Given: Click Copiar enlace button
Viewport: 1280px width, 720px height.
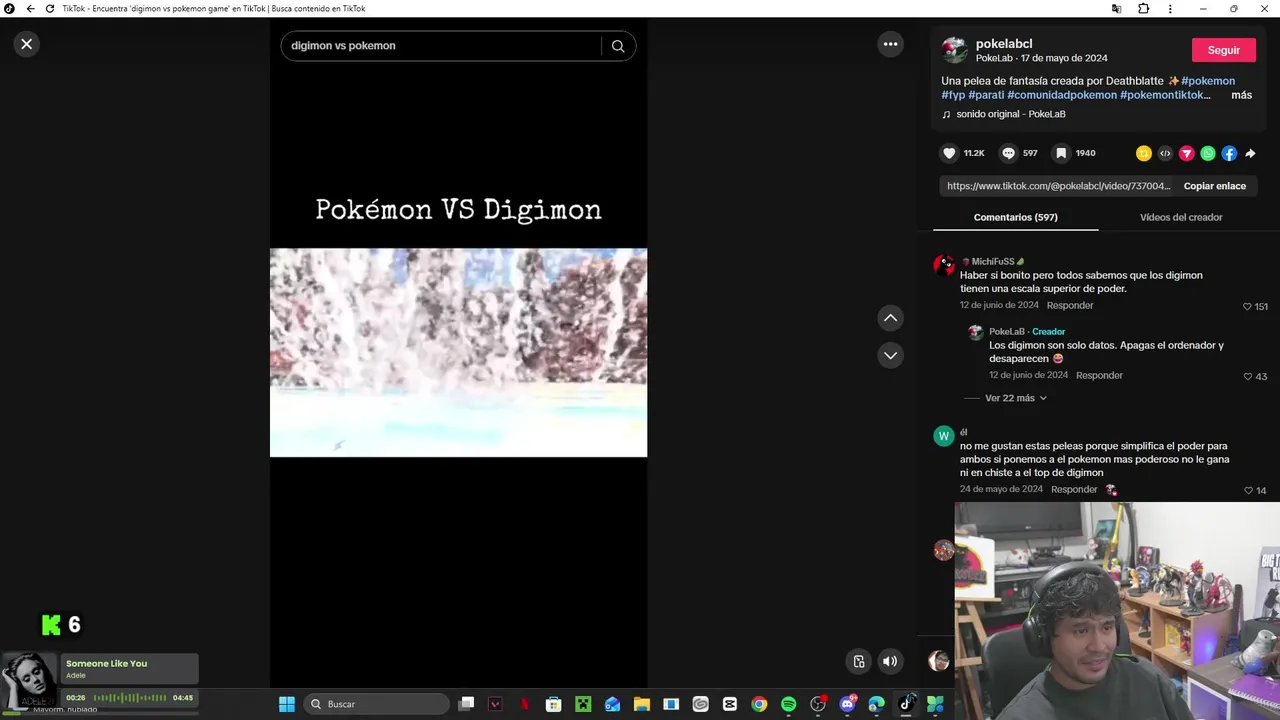Looking at the screenshot, I should (1214, 186).
